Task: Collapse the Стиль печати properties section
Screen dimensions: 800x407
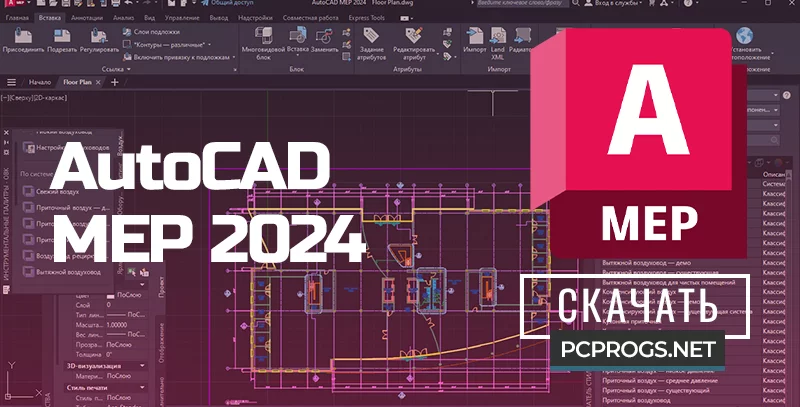Action: pyautogui.click(x=142, y=388)
